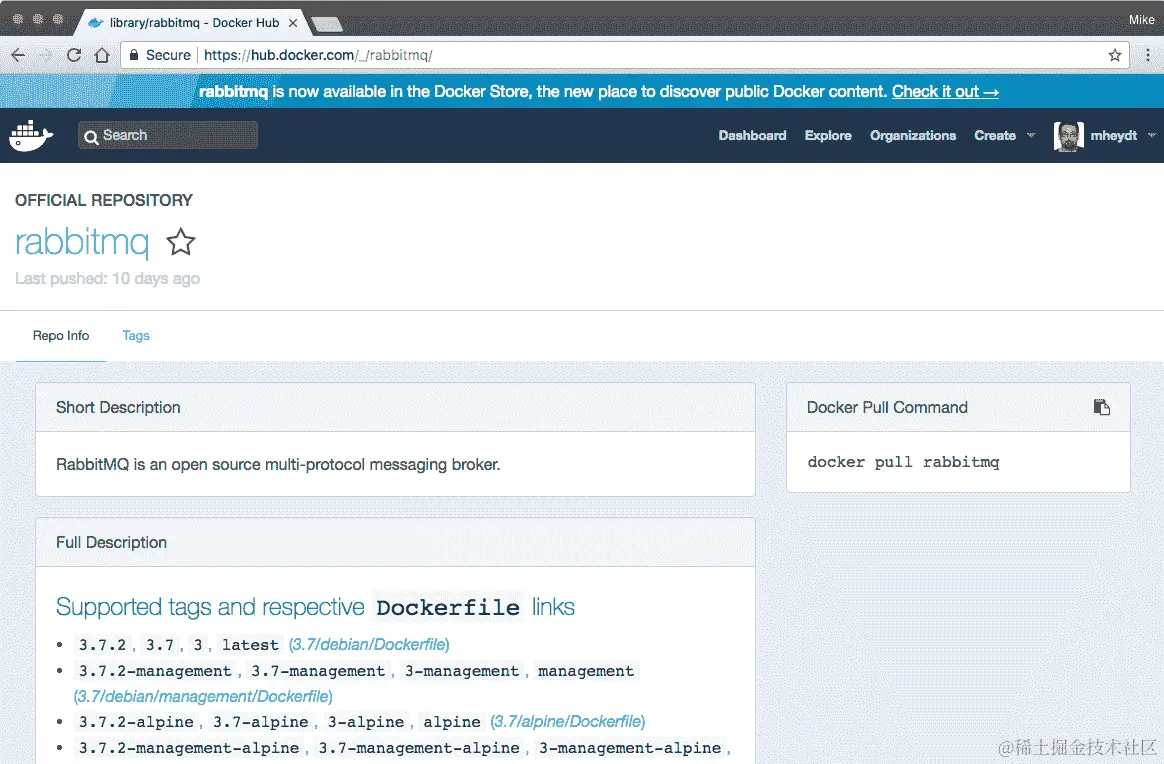This screenshot has height=764, width=1164.
Task: Click the Short Description panel header
Action: (x=395, y=407)
